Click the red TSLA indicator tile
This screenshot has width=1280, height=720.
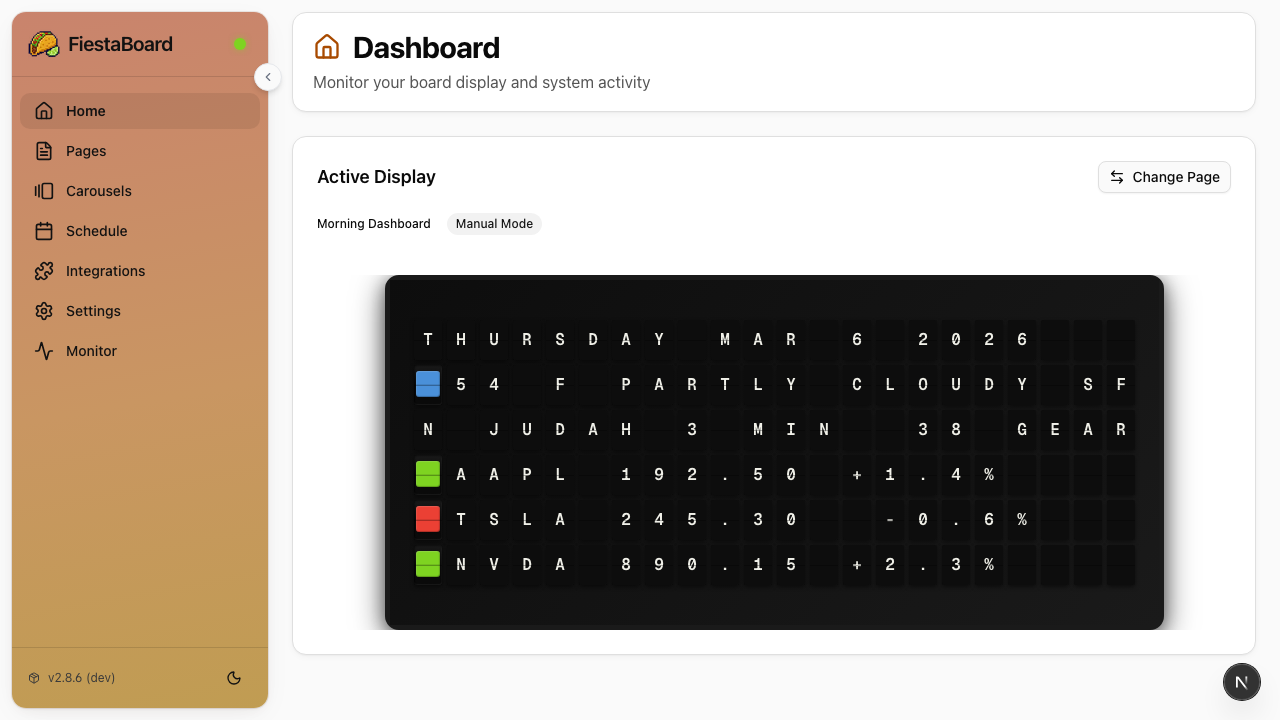point(427,519)
